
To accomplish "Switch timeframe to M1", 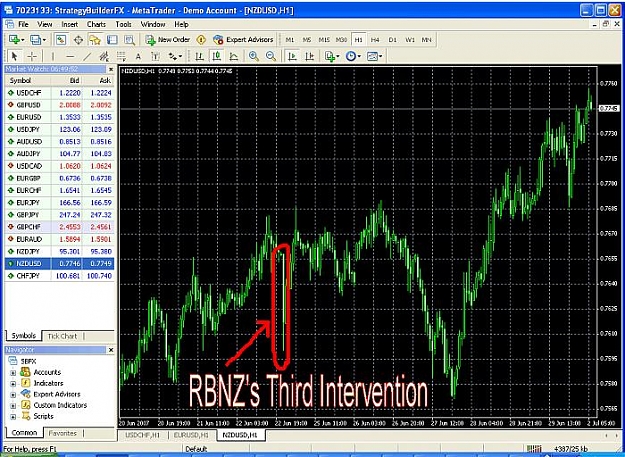I will tap(290, 40).
